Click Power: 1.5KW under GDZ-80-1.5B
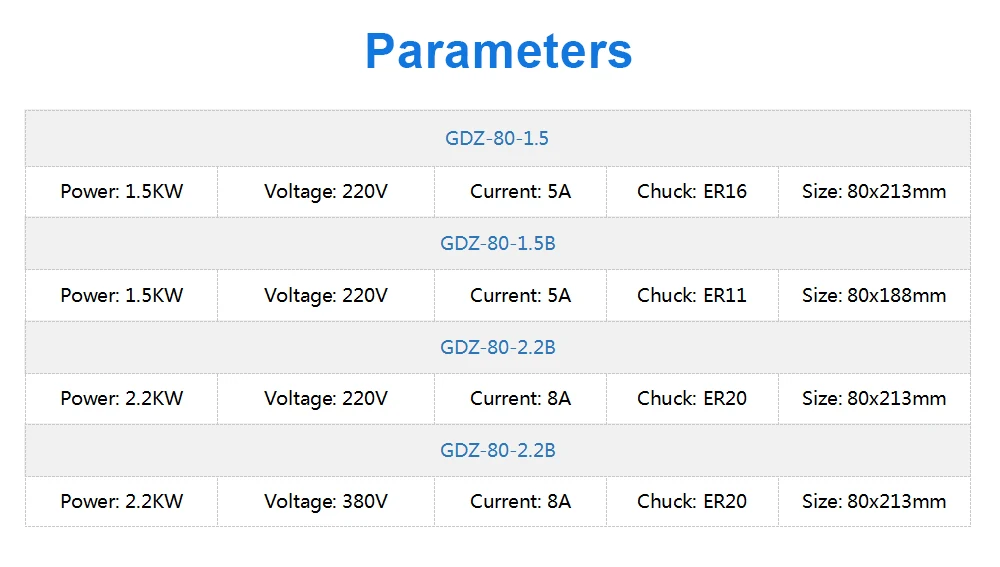The height and width of the screenshot is (567, 1000). (x=122, y=295)
